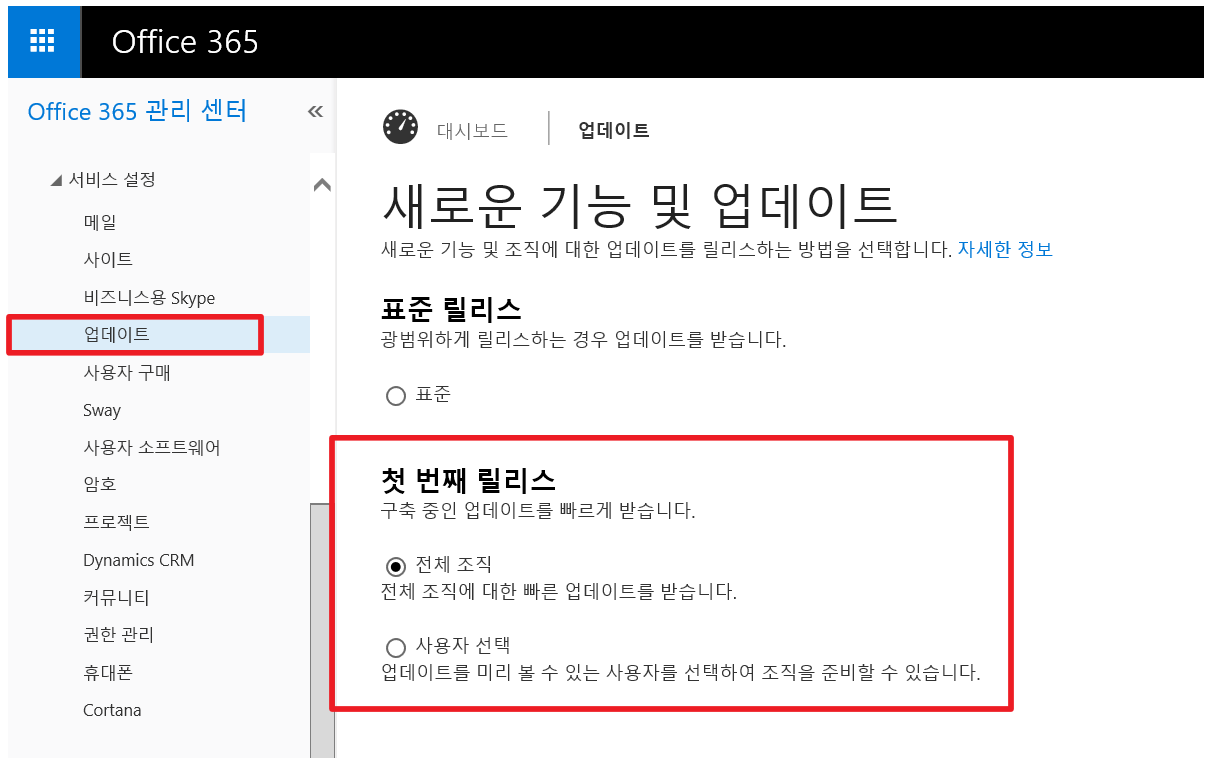
Task: Click the 전체 조직에 대한 빠른 업데이트 description
Action: click(x=559, y=591)
